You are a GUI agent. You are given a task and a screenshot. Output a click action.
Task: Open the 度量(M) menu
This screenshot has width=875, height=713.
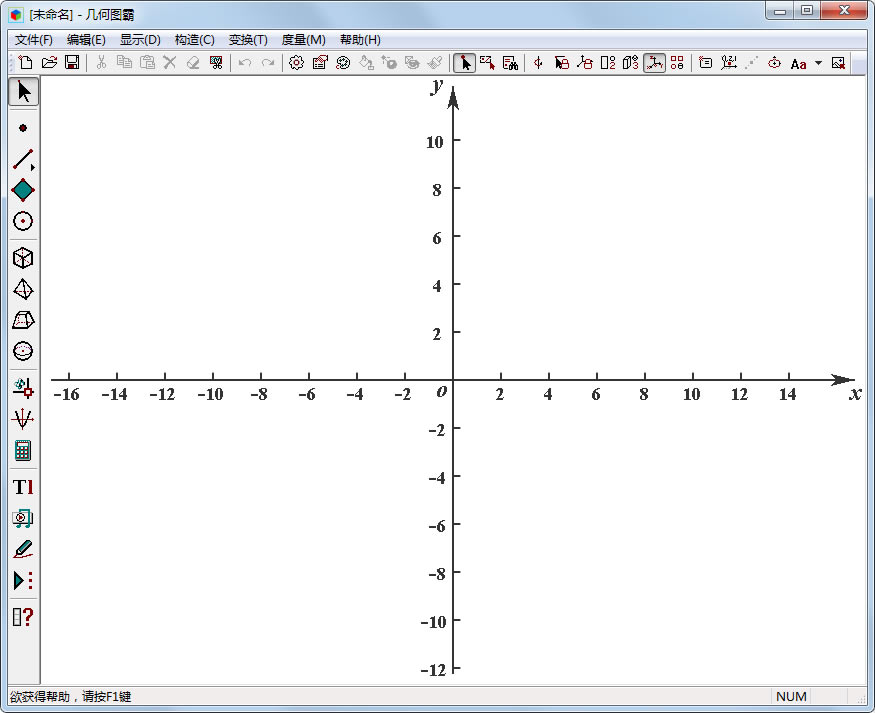[x=303, y=40]
